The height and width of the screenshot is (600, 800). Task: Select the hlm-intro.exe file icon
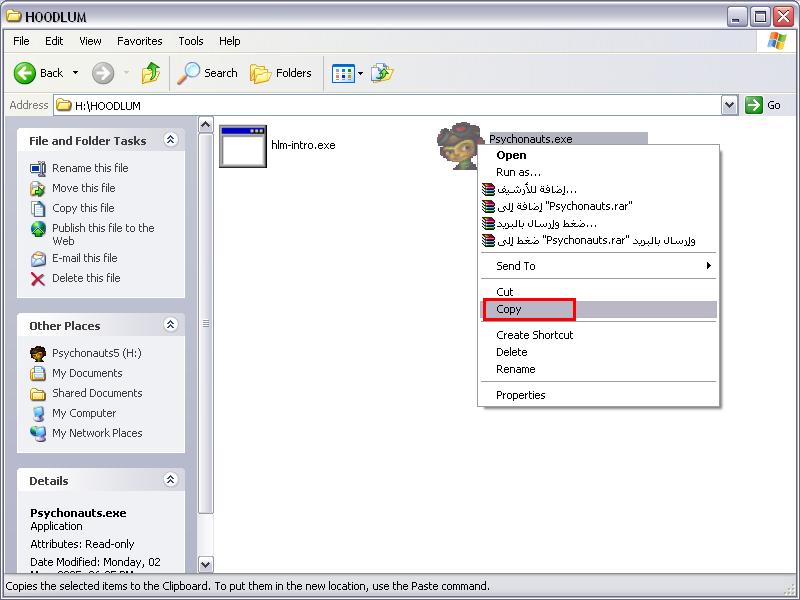(243, 146)
